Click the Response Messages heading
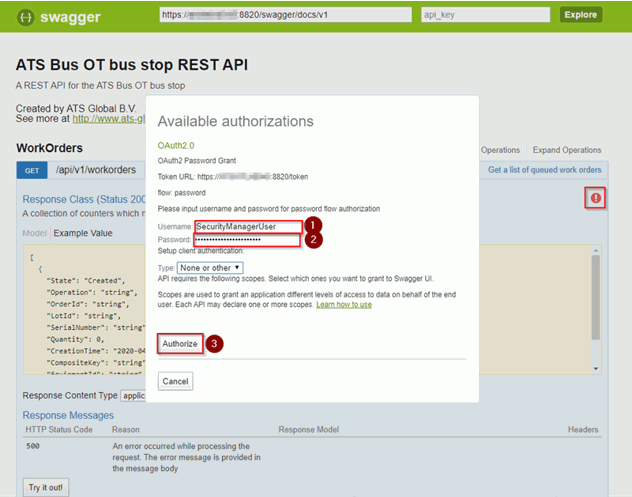The width and height of the screenshot is (632, 497). pyautogui.click(x=68, y=415)
